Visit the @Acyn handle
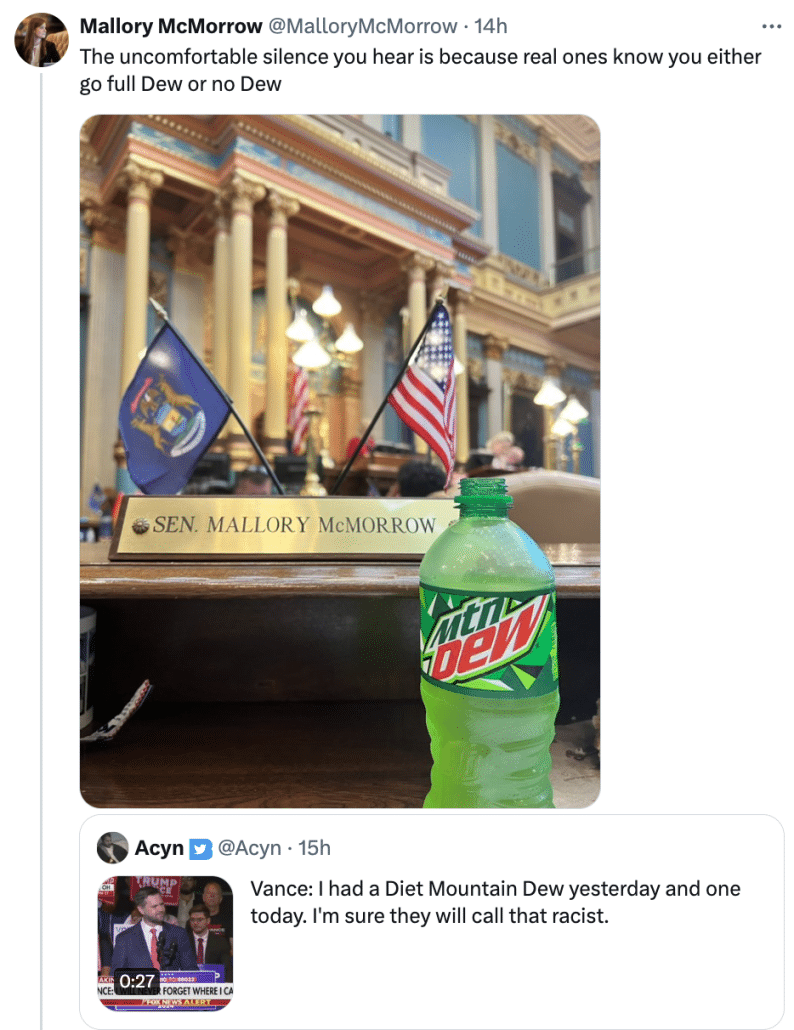This screenshot has width=794, height=1030. click(x=249, y=848)
